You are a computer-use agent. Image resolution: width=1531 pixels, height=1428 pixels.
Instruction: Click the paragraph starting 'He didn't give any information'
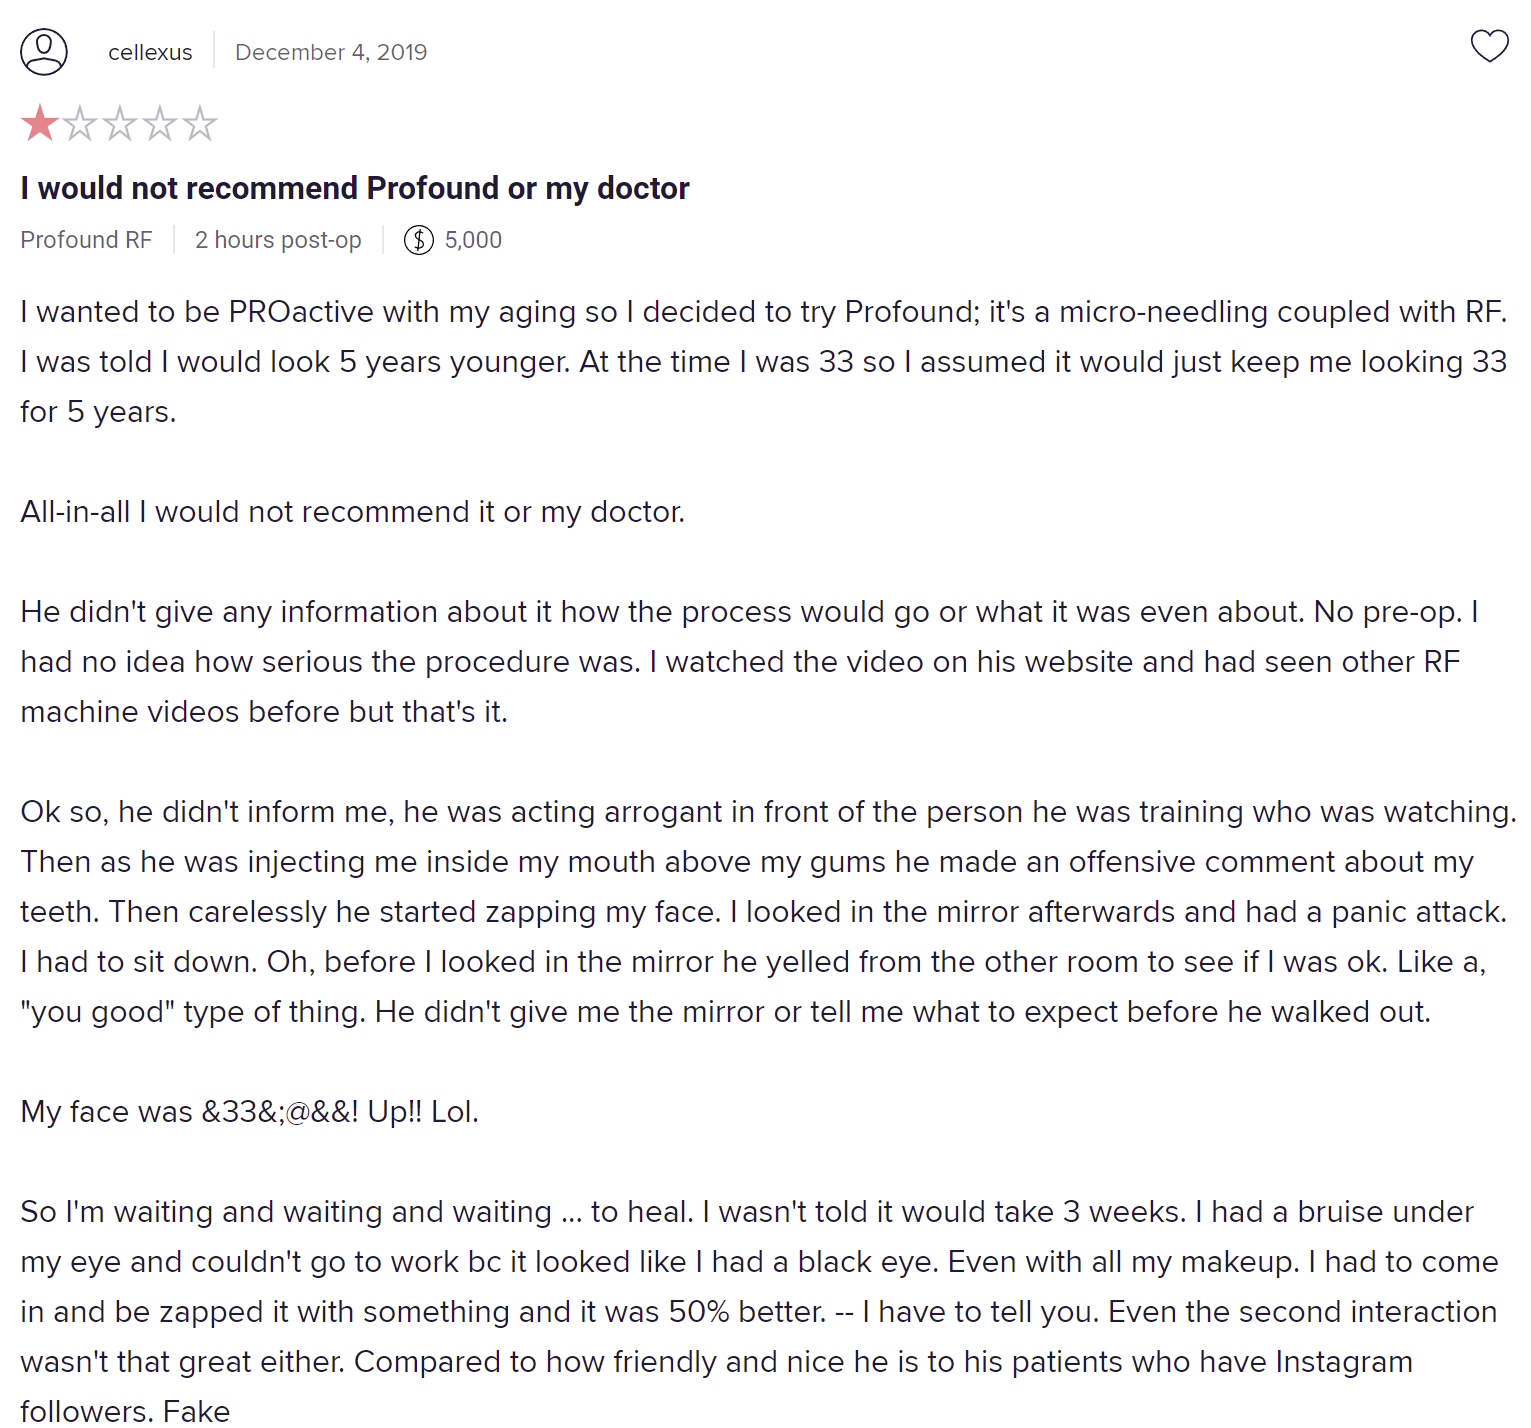[x=750, y=661]
